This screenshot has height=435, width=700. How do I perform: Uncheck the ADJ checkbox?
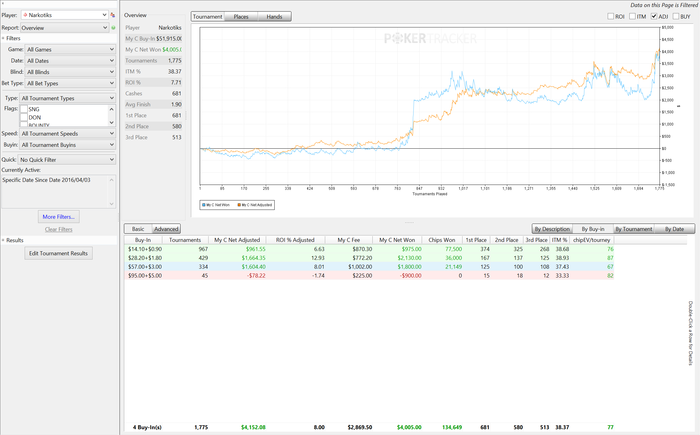tap(654, 16)
